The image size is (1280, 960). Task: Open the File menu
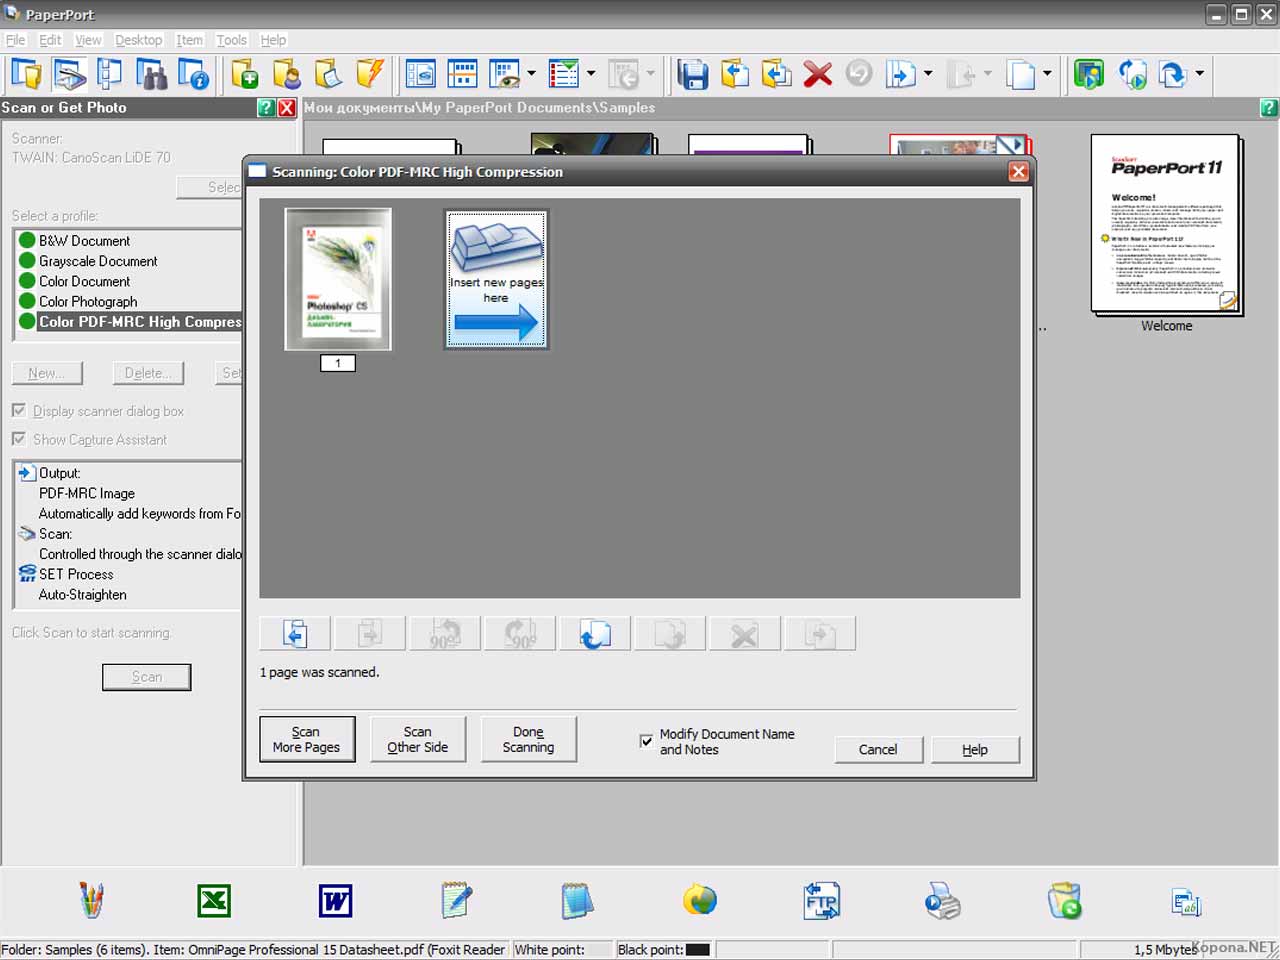click(16, 40)
